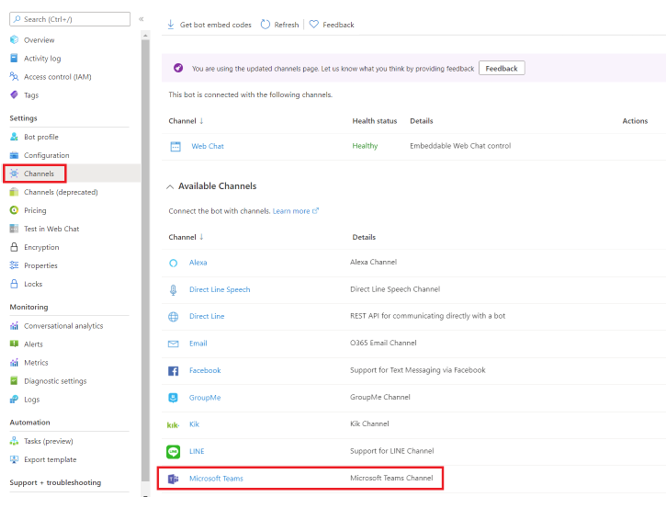668x508 pixels.
Task: Click the Direct Line Speech microphone icon
Action: coord(173,290)
